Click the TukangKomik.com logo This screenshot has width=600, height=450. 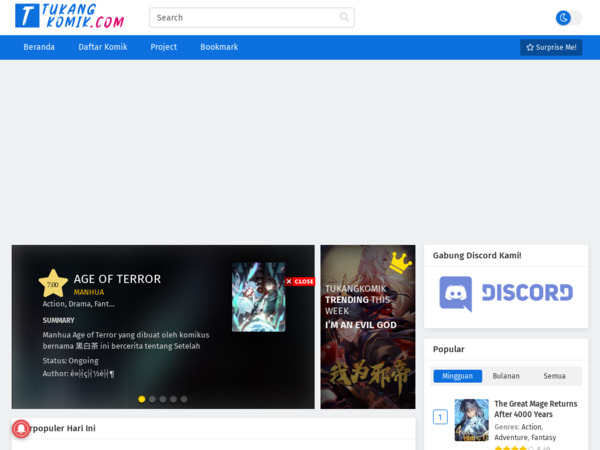click(x=69, y=16)
